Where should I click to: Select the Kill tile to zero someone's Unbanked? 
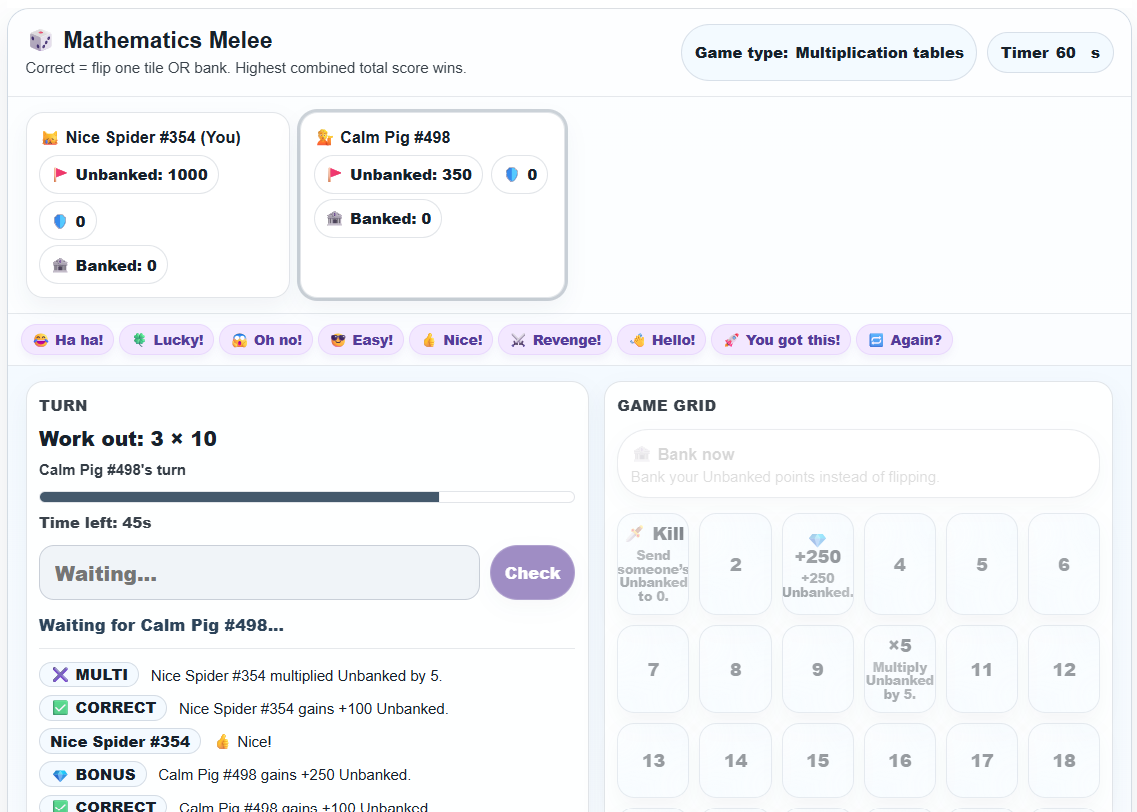(653, 564)
